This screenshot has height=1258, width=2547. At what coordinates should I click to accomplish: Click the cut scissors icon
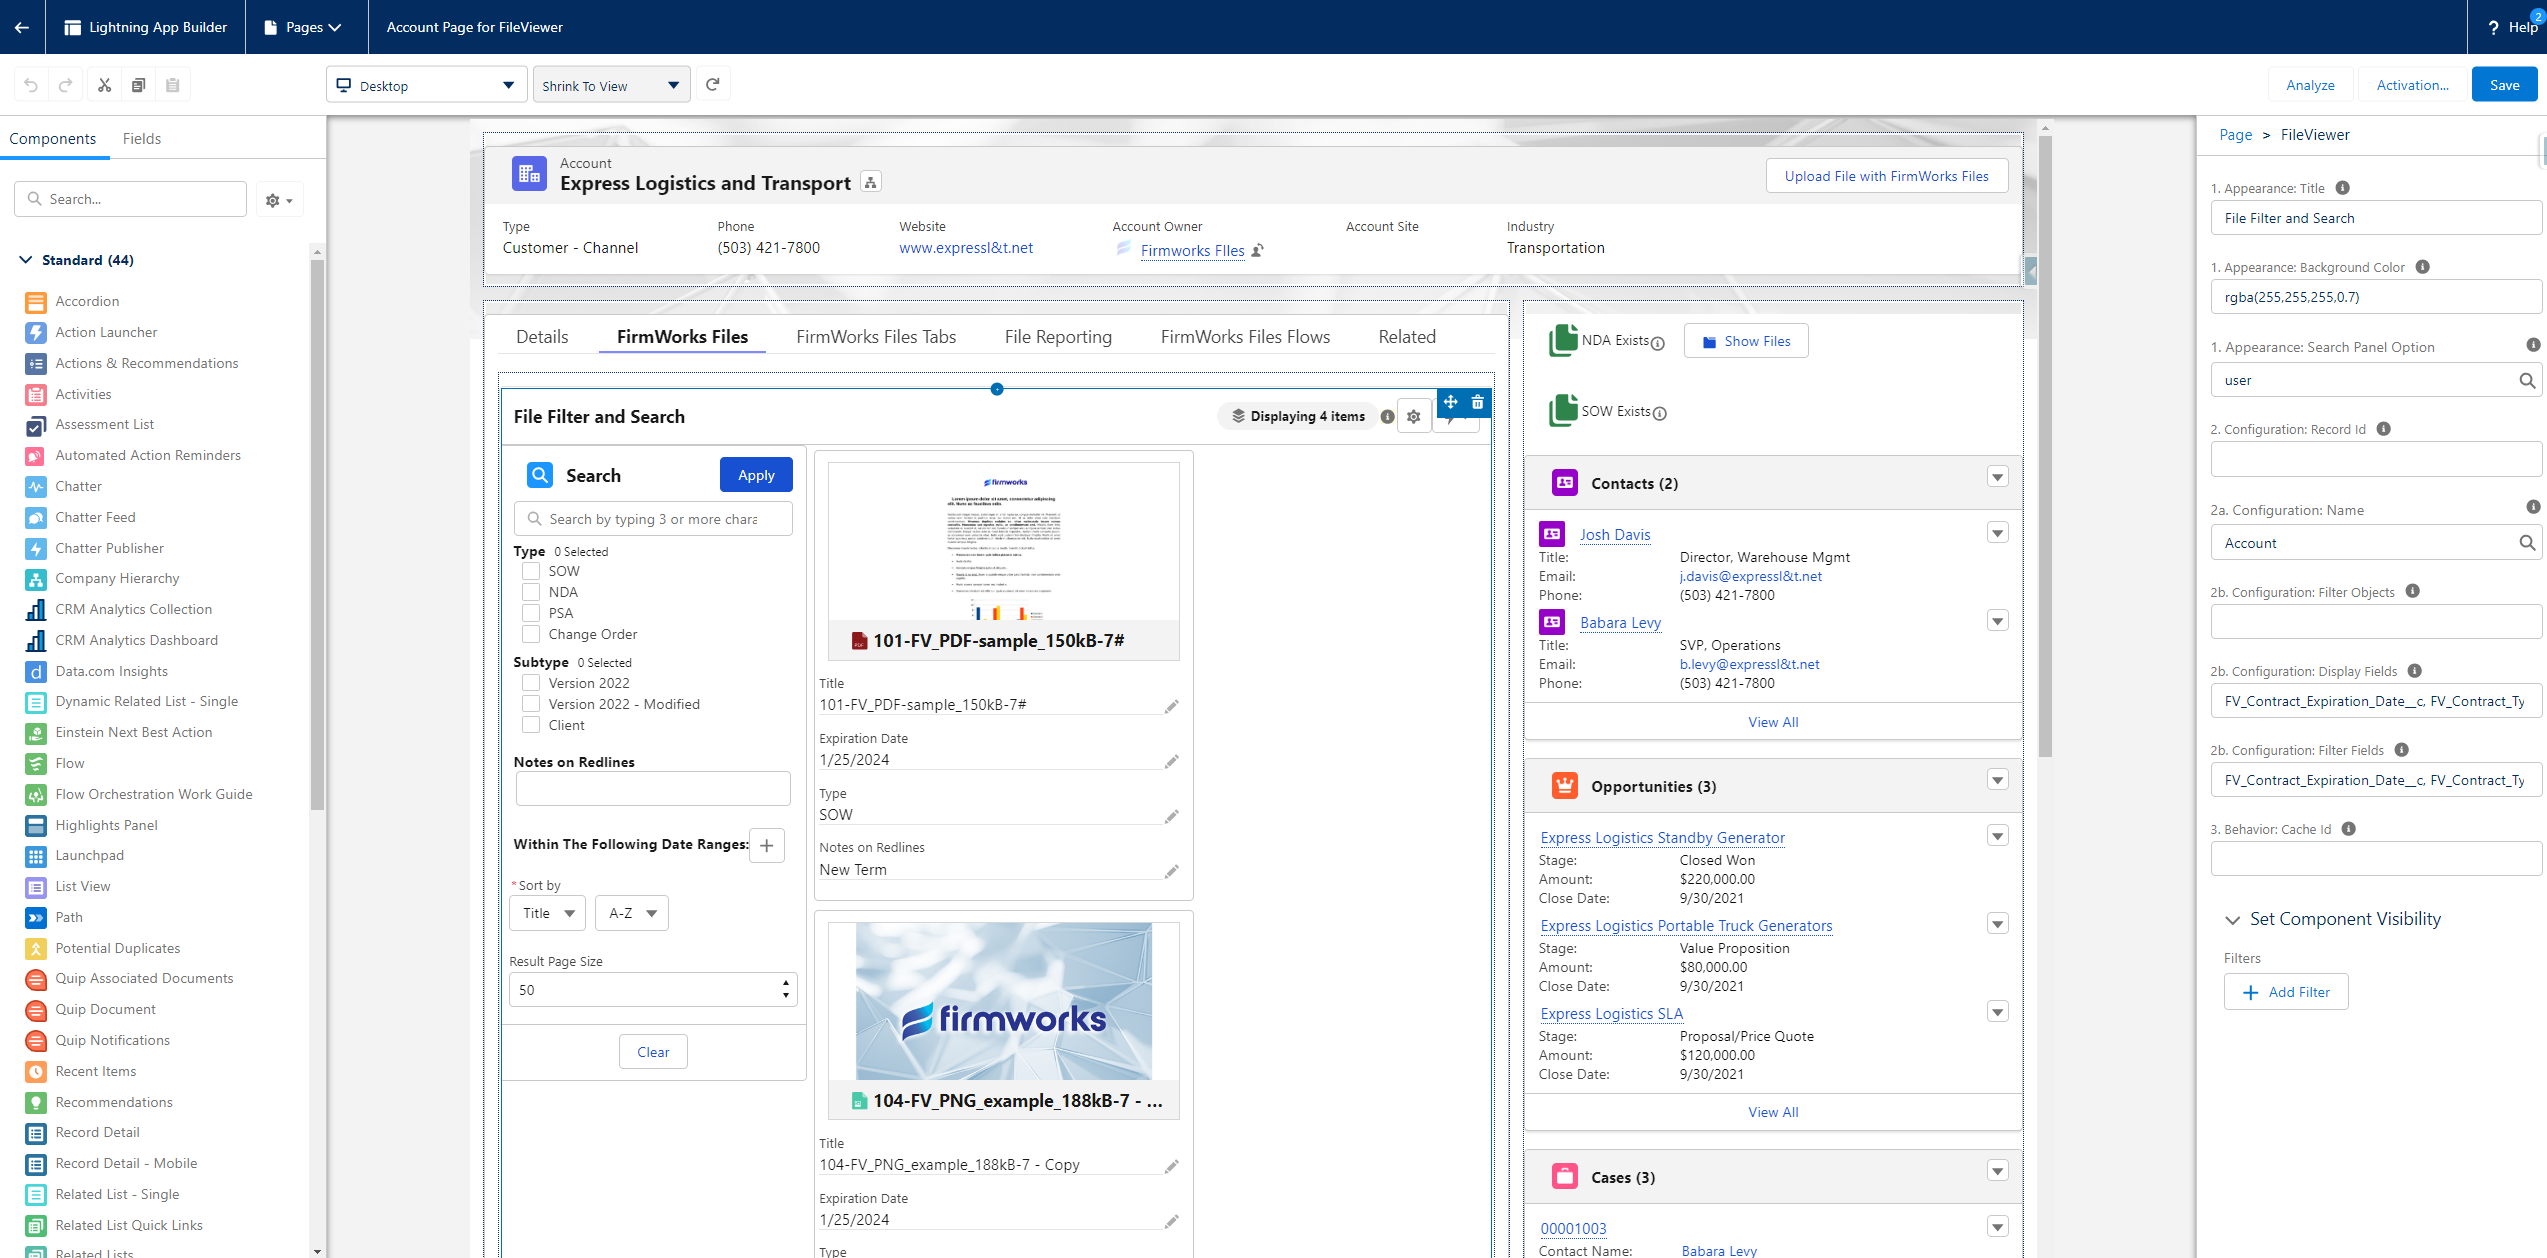104,85
